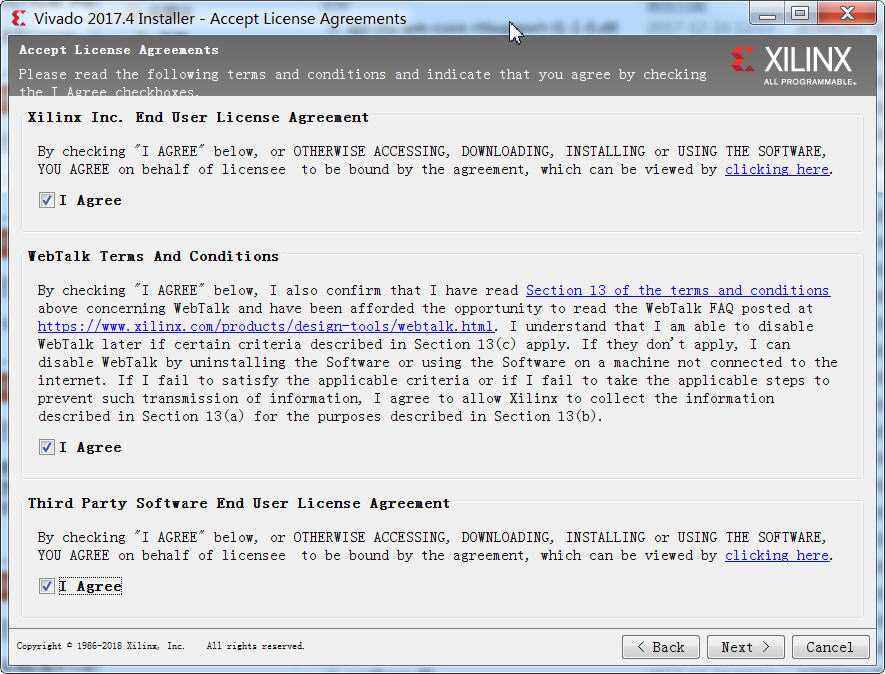
Task: Cancel the Vivado installation
Action: coord(830,647)
